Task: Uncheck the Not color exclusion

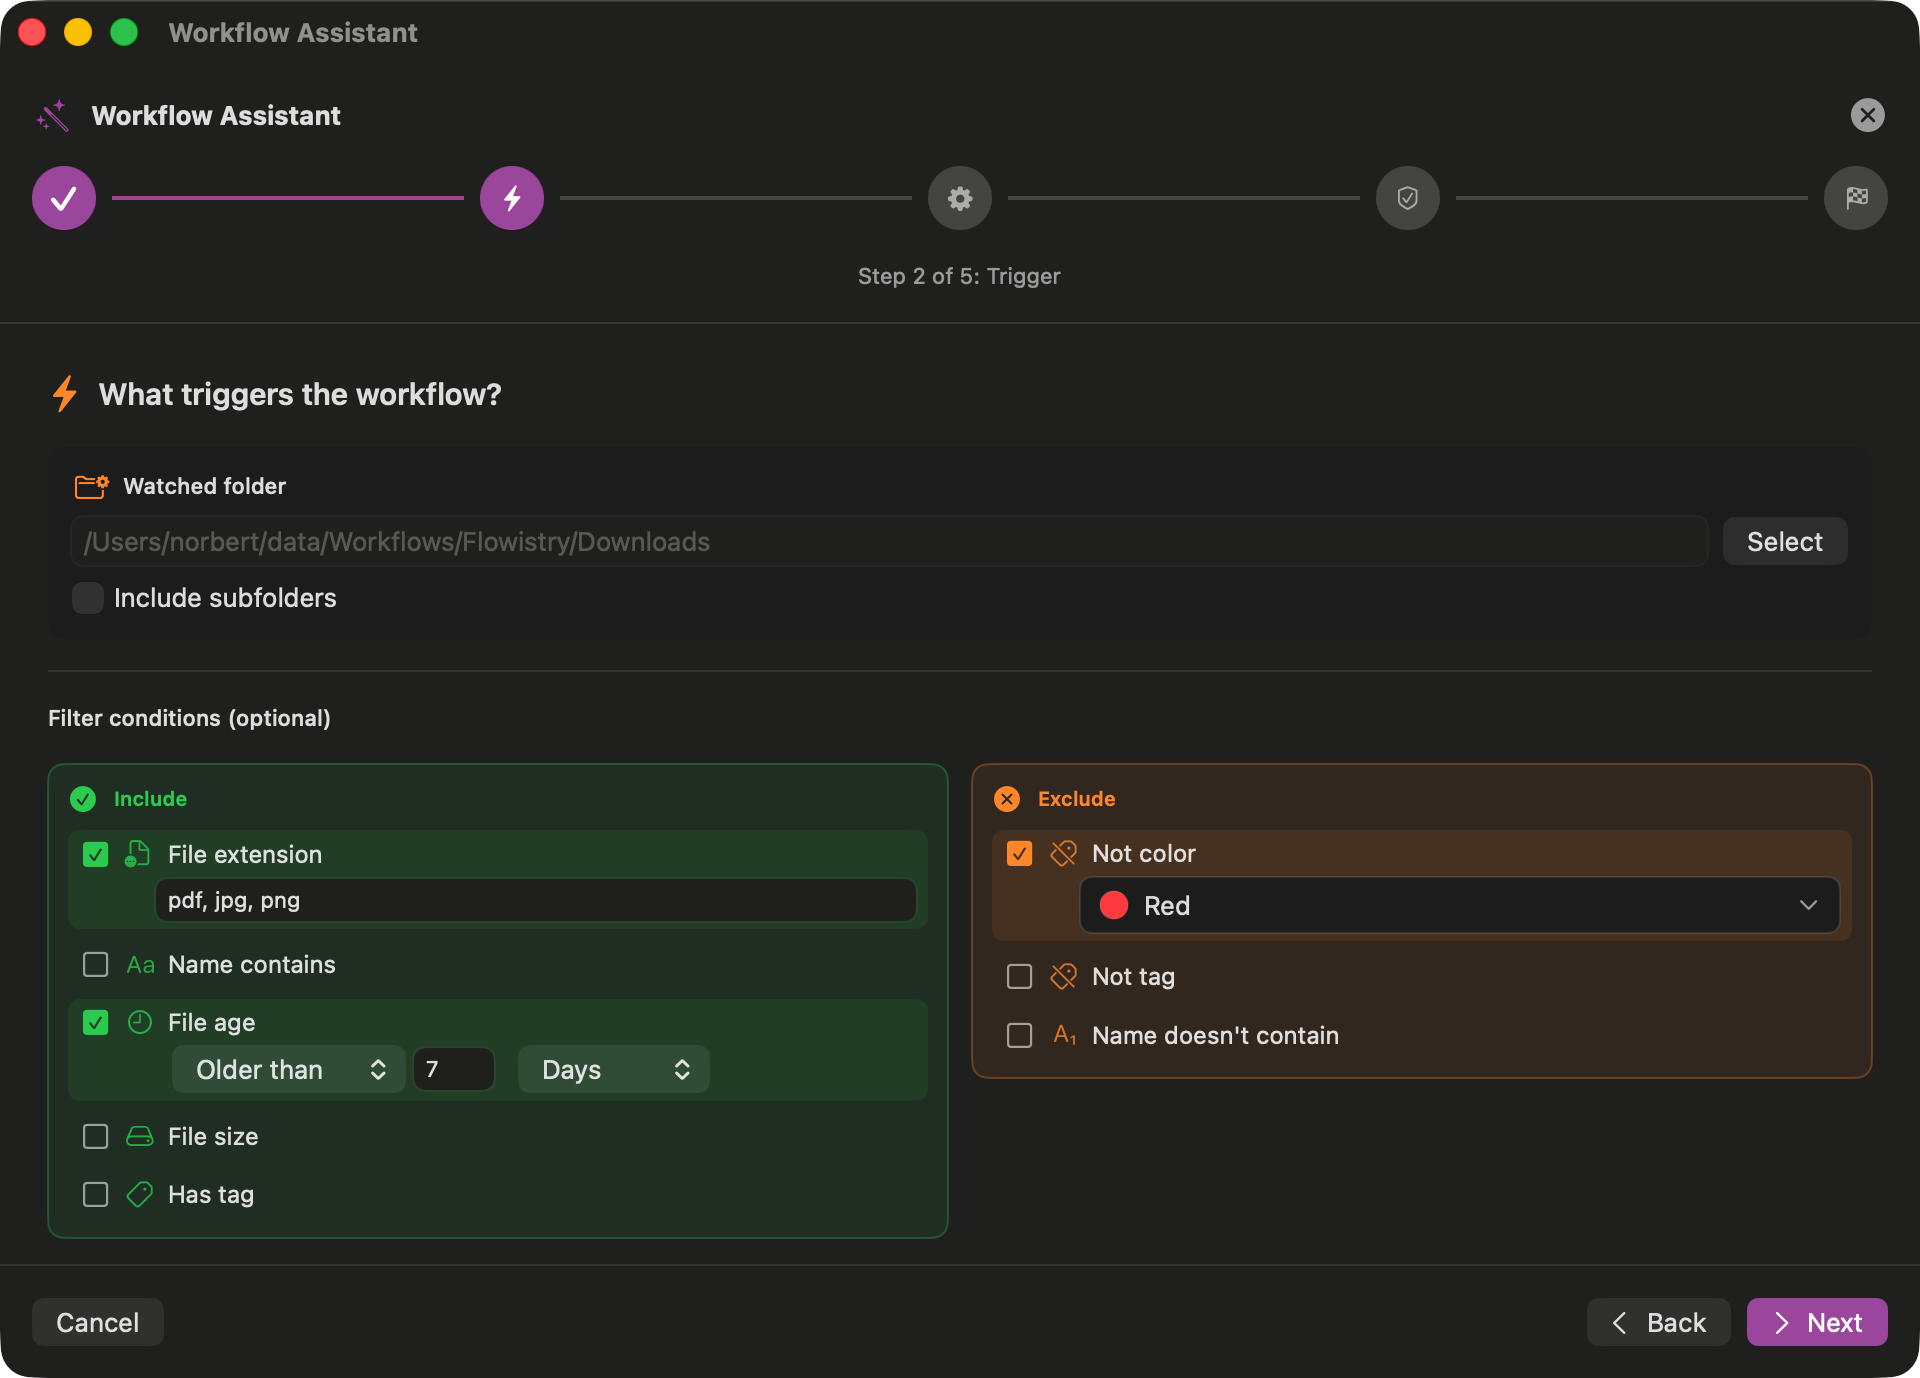Action: (1020, 853)
